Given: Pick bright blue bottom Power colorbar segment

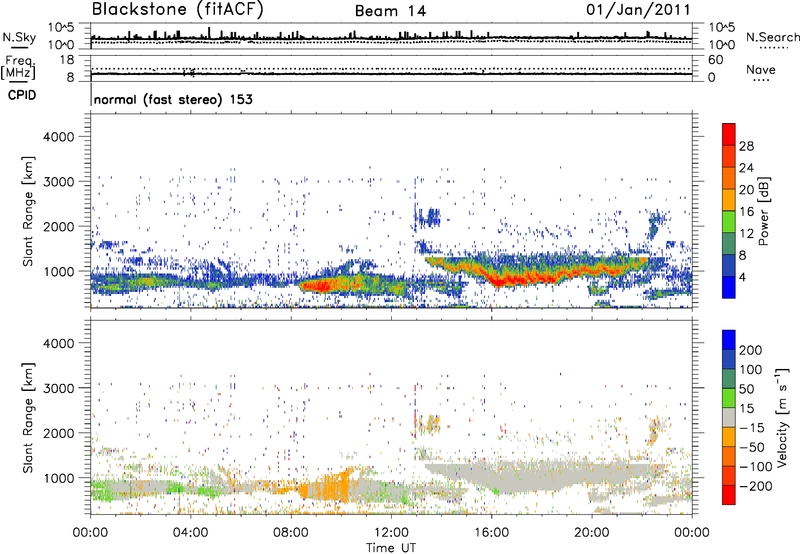Looking at the screenshot, I should (x=729, y=287).
